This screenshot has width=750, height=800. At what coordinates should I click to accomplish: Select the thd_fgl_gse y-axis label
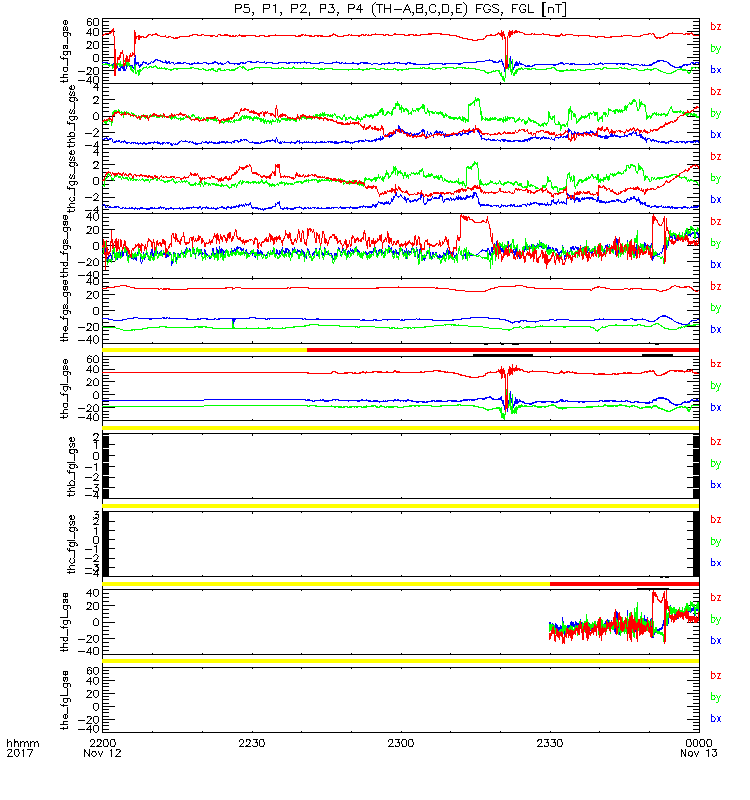pyautogui.click(x=65, y=622)
